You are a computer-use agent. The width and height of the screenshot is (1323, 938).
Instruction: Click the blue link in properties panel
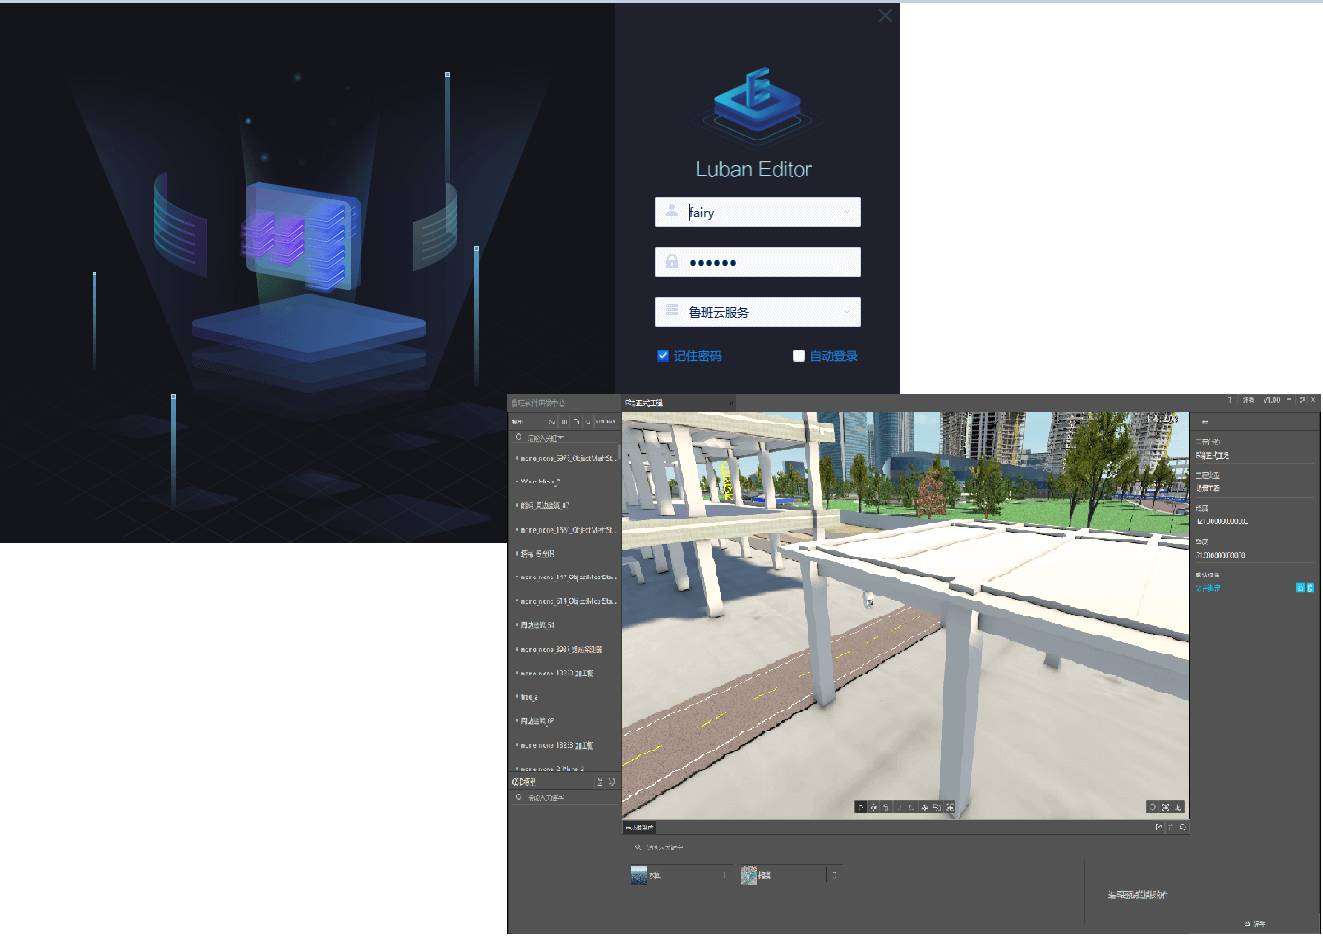click(x=1208, y=588)
